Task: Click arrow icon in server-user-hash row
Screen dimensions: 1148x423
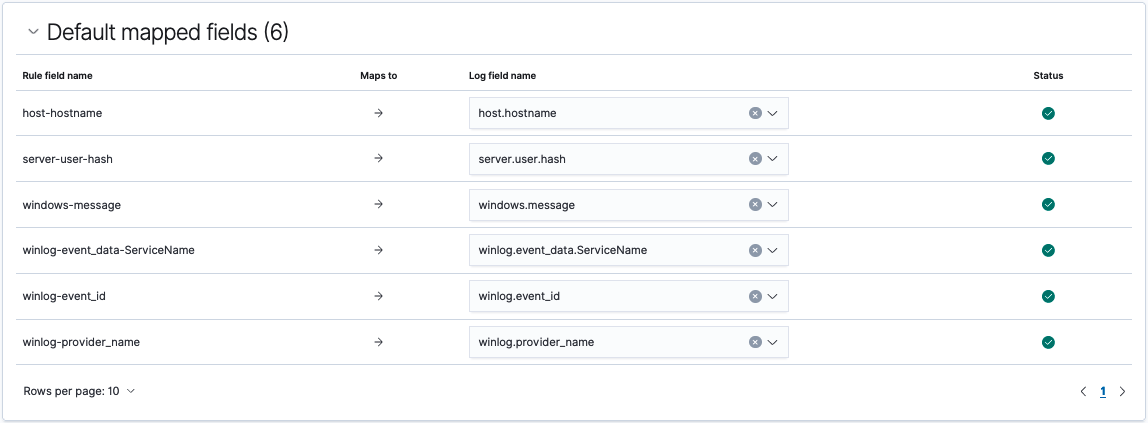Action: 379,159
